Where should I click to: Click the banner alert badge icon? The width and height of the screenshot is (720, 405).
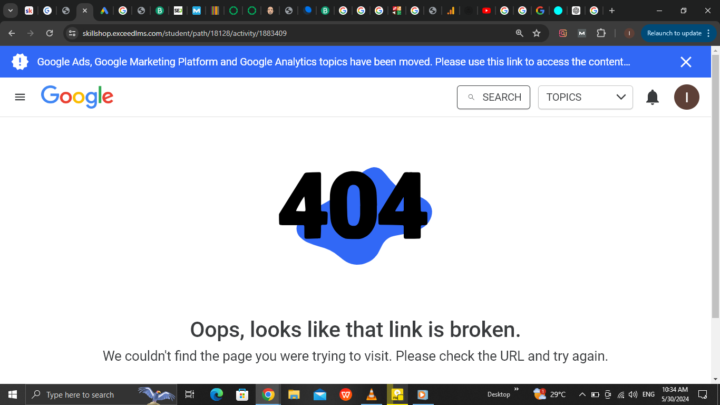(x=20, y=62)
